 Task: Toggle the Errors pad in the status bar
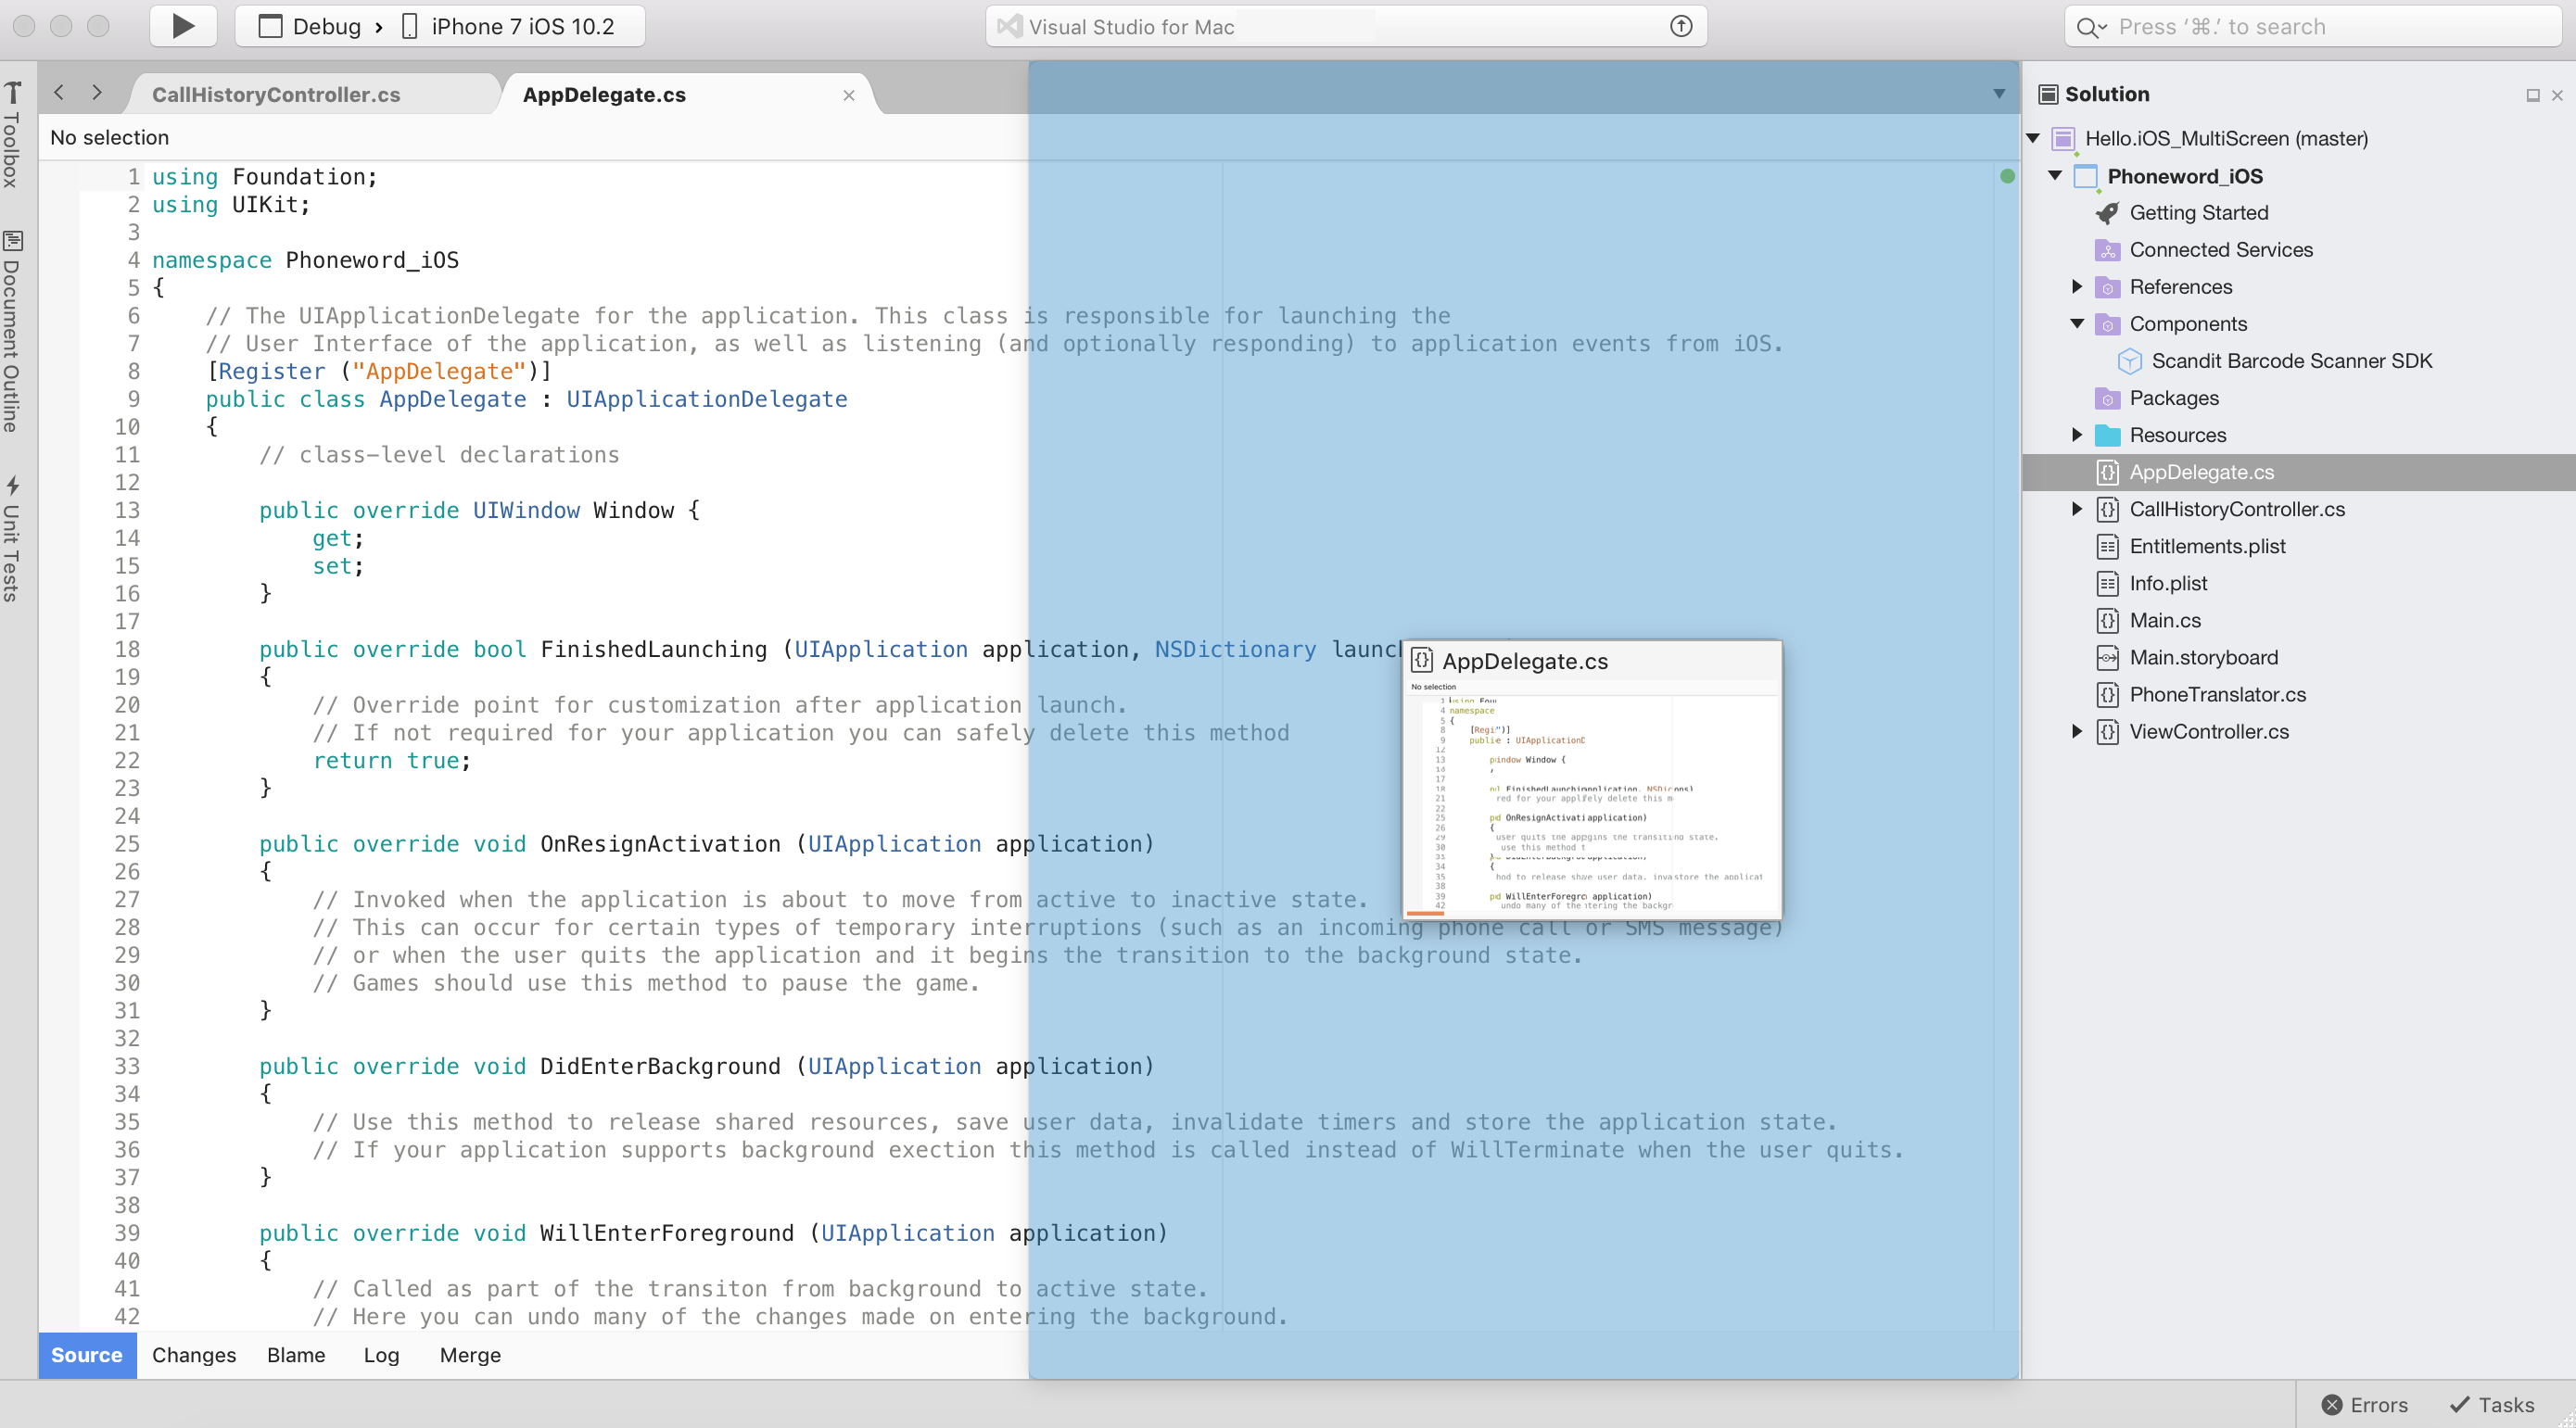pyautogui.click(x=2364, y=1404)
